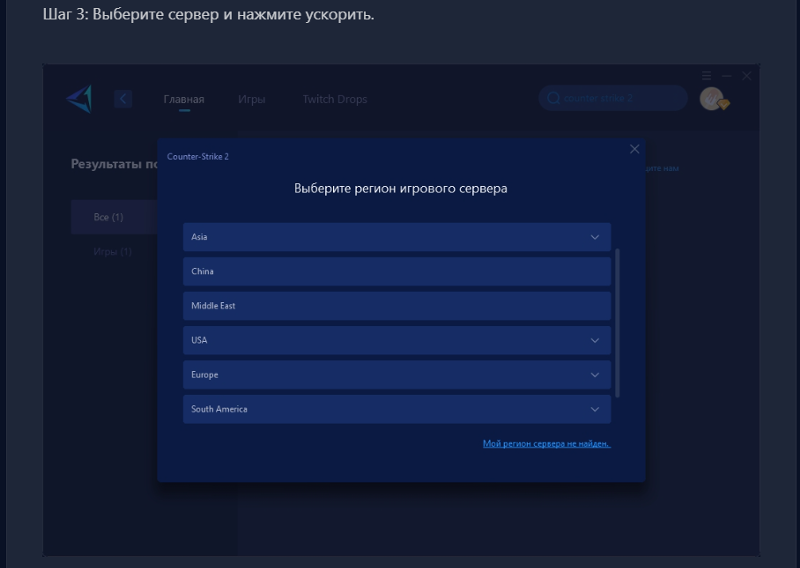Open the user avatar profile

712,98
